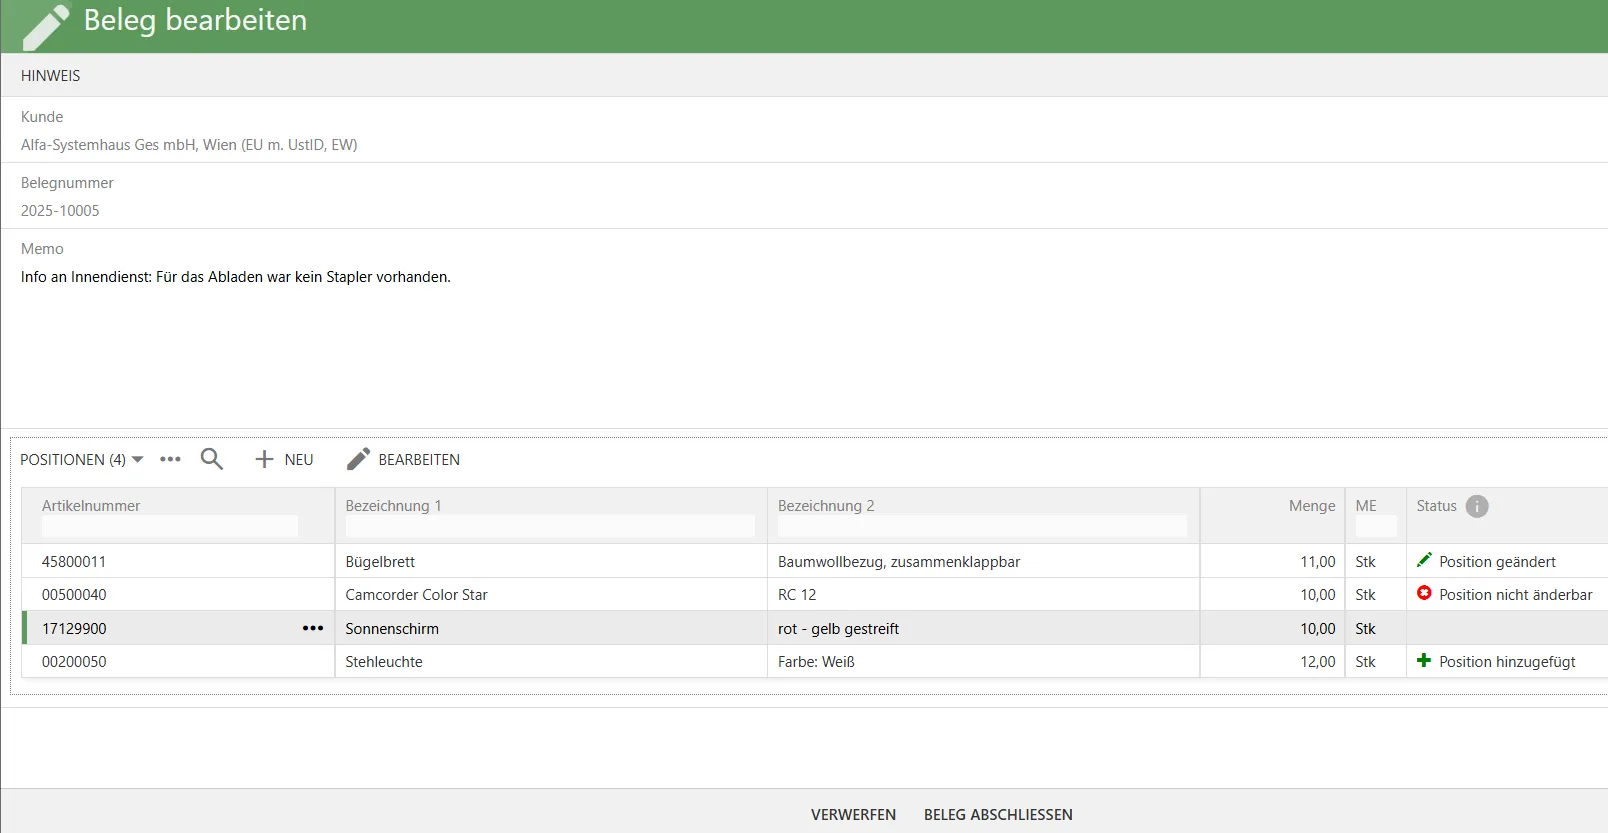Click the Bezeichnung 1 filter field
Screen dimensions: 1608x833
coord(550,526)
